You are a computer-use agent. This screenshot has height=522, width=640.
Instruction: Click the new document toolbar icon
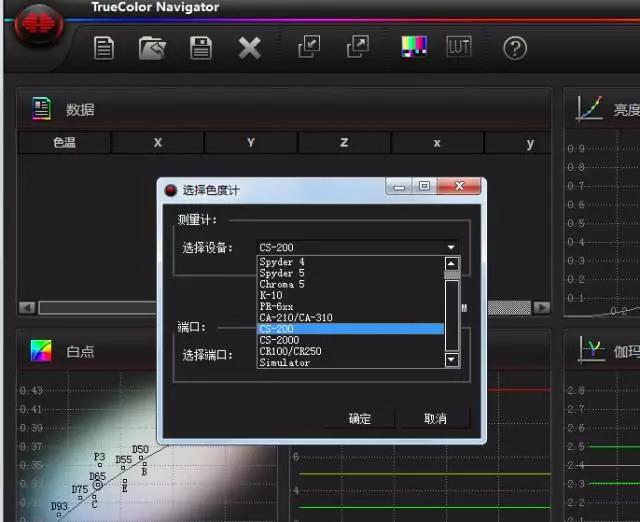point(104,48)
